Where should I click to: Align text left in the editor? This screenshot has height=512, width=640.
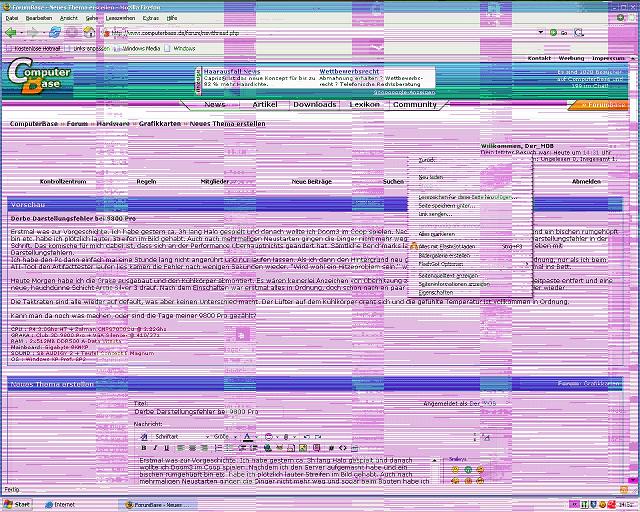181,448
